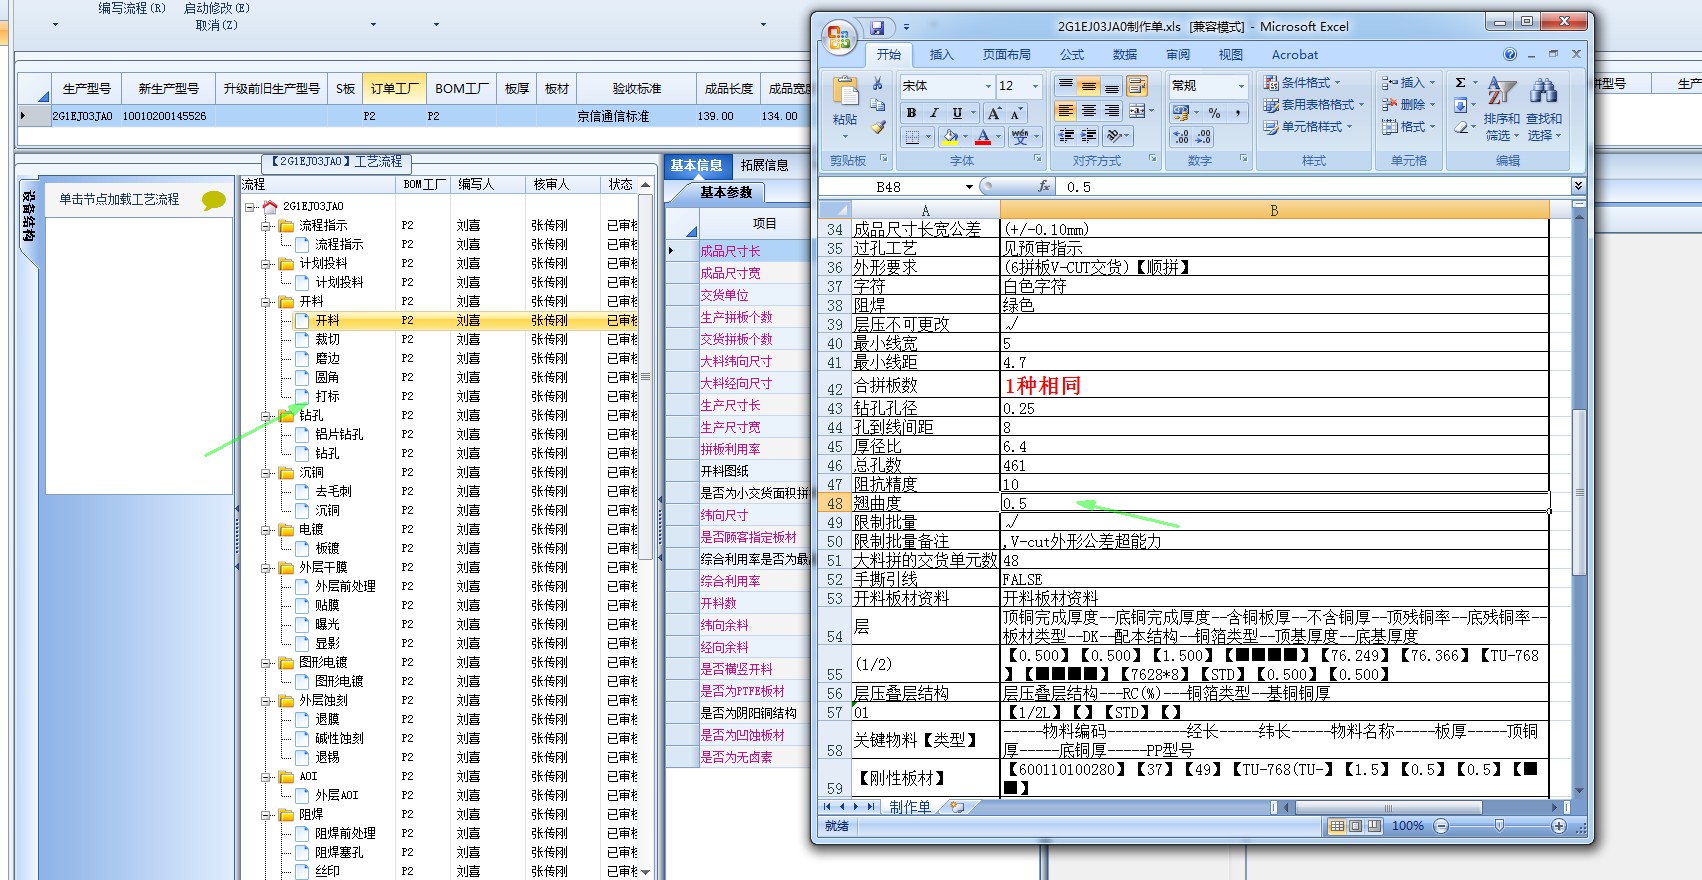Viewport: 1702px width, 880px height.
Task: Select the 铝片钻孔 node in process tree
Action: (x=339, y=435)
